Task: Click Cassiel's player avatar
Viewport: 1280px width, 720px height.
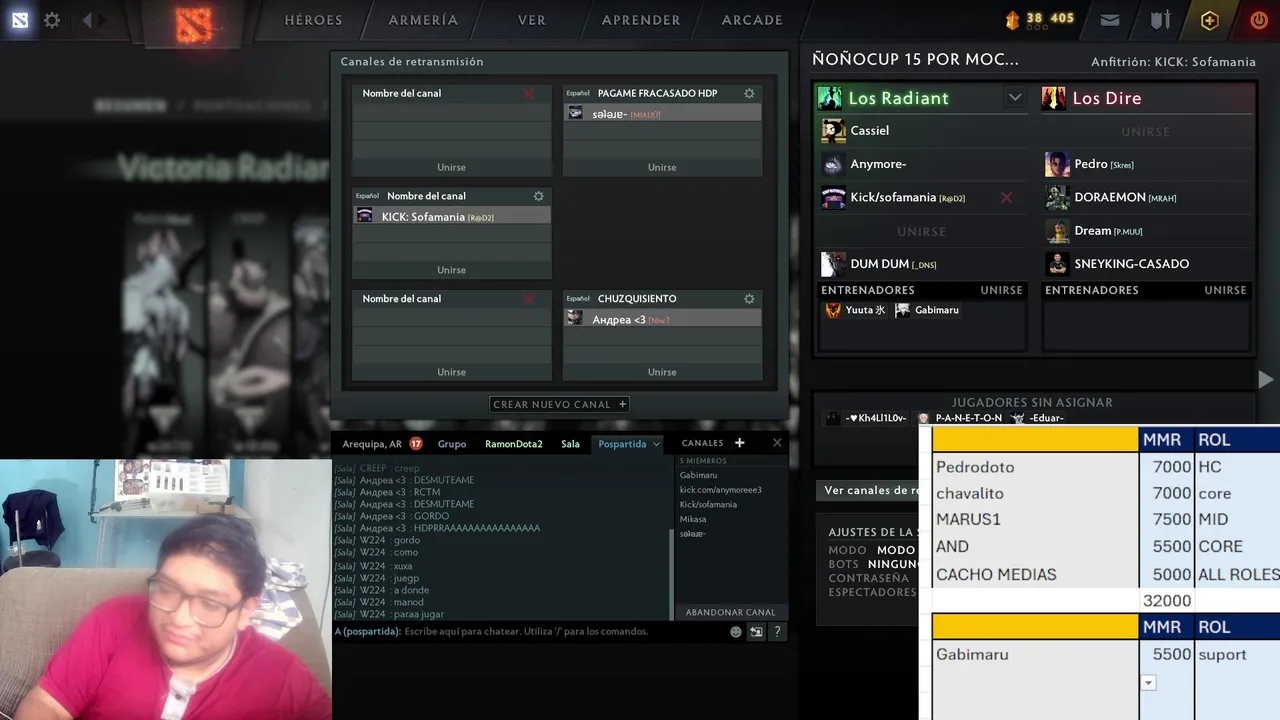Action: 833,131
